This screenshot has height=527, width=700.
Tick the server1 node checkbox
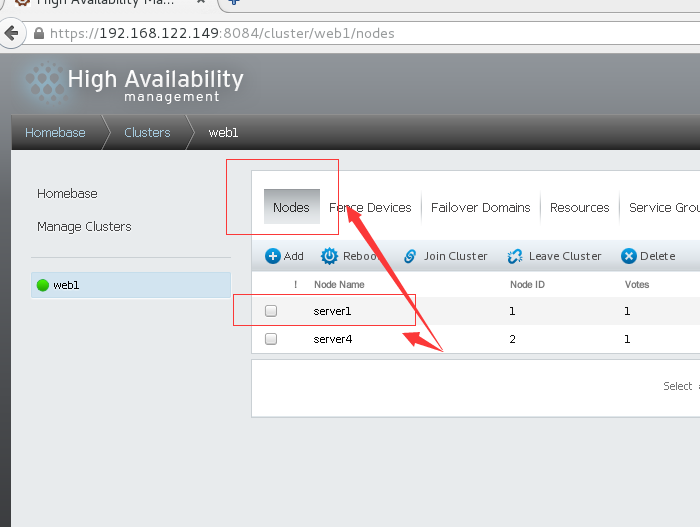271,311
